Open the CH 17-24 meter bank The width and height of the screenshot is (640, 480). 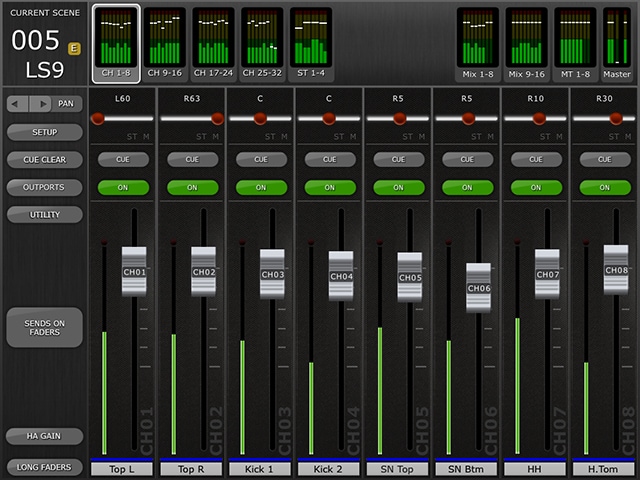pyautogui.click(x=214, y=44)
